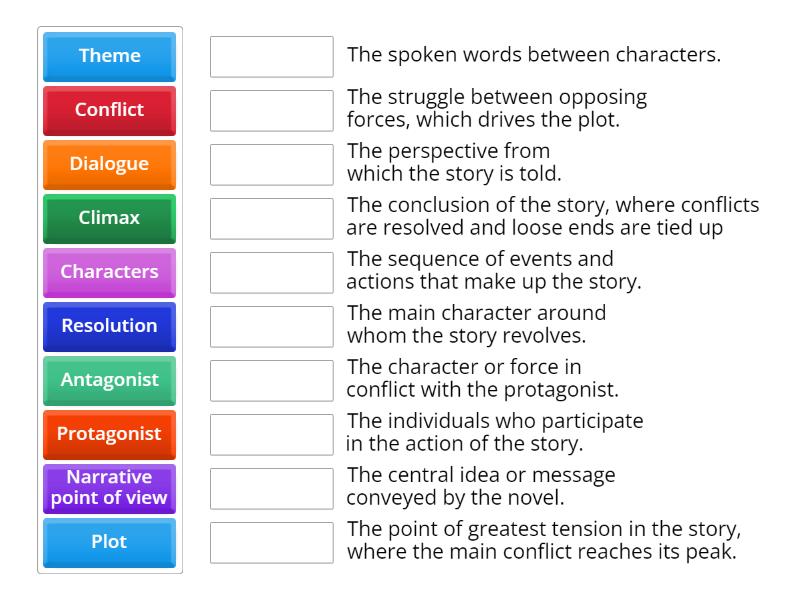Click the answer box for individuals who participate

(272, 434)
